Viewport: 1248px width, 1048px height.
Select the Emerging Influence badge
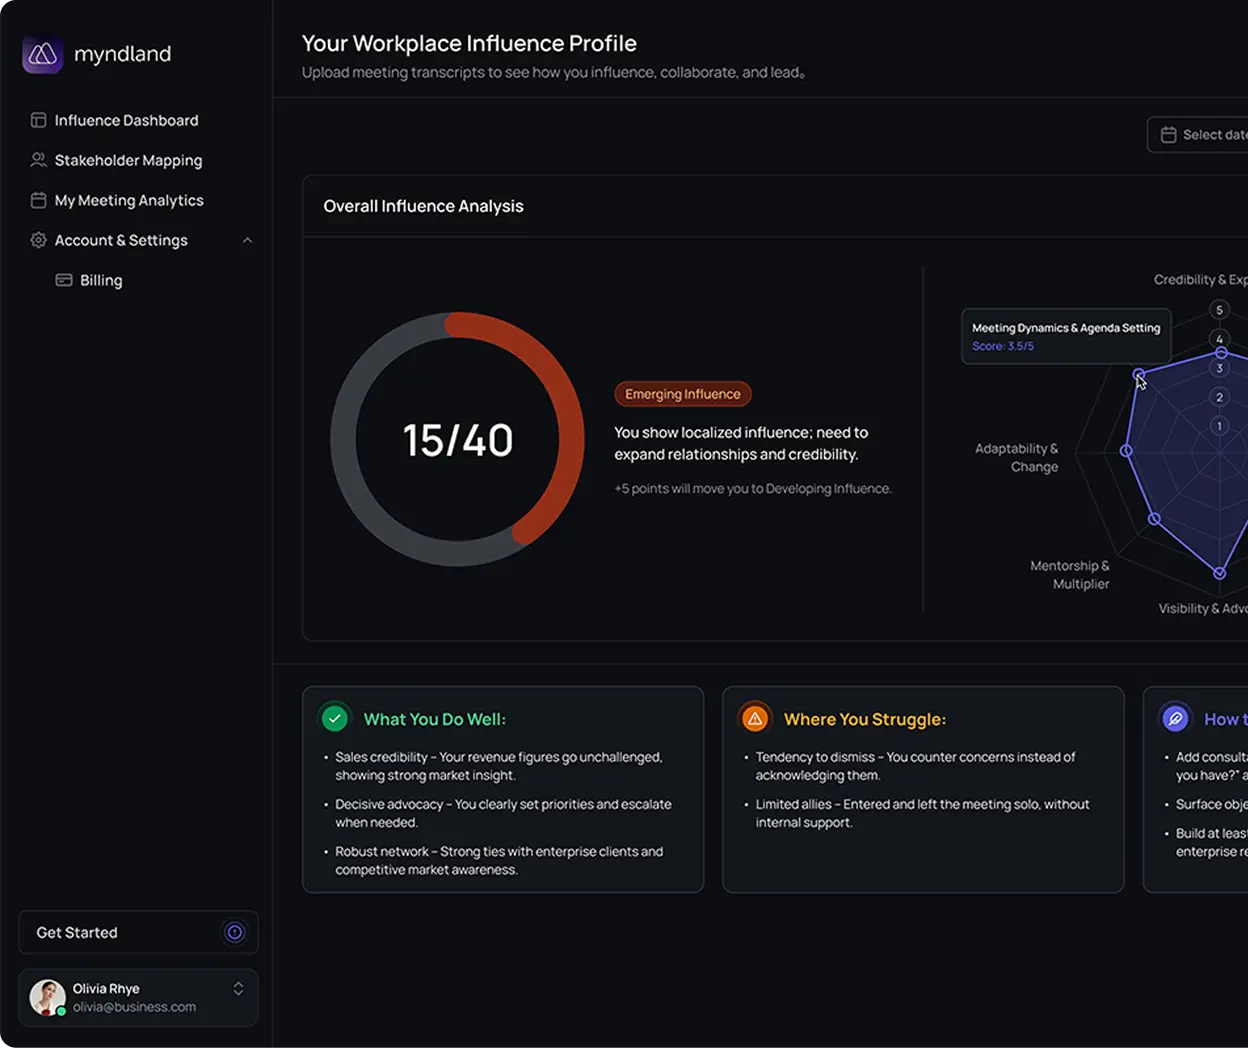[682, 393]
